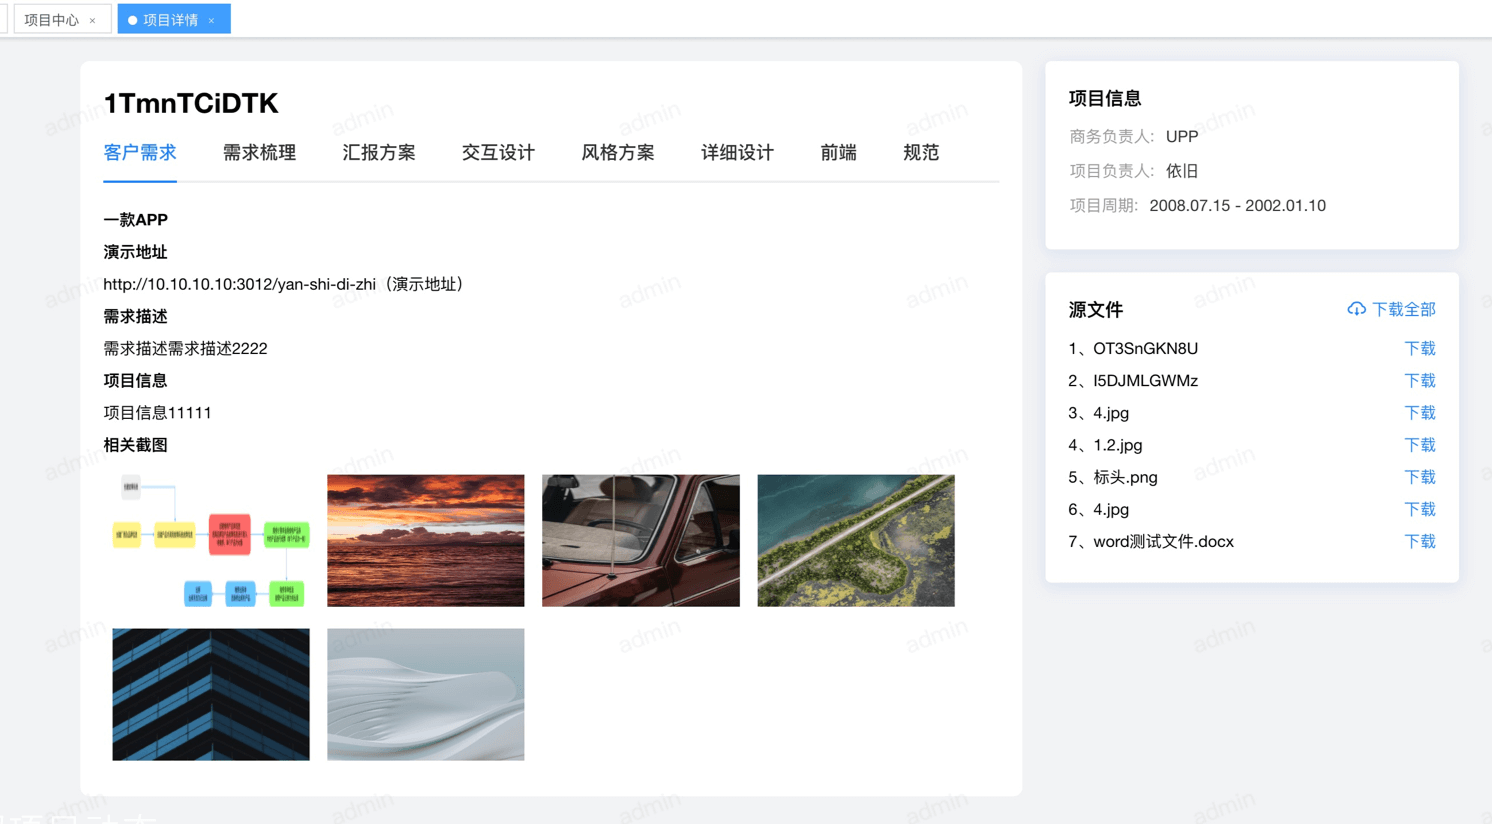
Task: Open the flowchart diagram thumbnail
Action: tap(211, 541)
